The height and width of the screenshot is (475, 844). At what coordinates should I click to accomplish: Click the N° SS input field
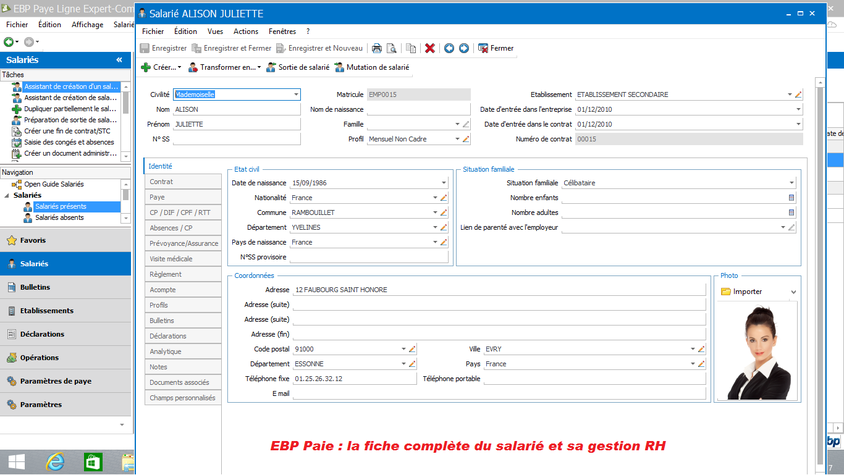click(236, 139)
